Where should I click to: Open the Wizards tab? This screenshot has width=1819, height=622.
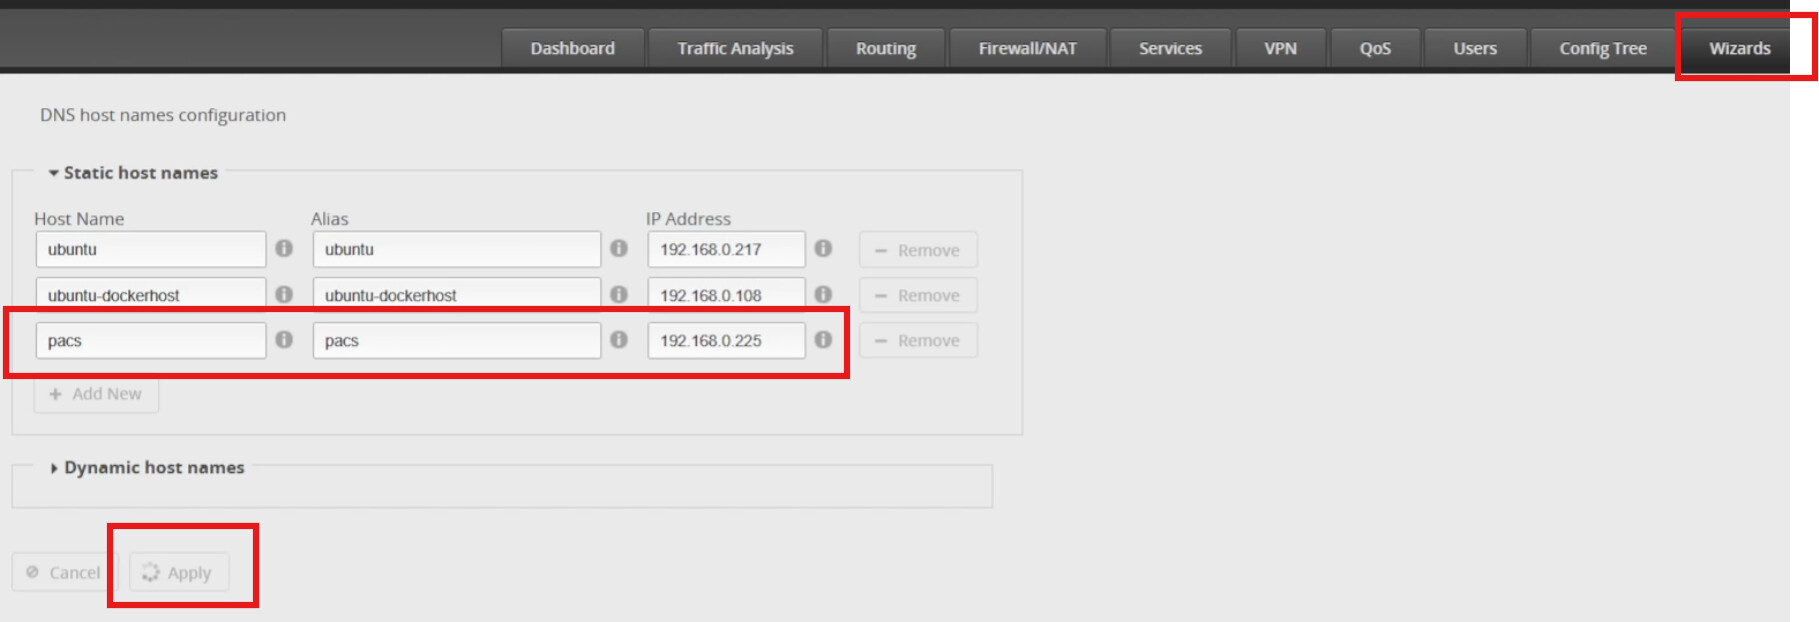1739,48
